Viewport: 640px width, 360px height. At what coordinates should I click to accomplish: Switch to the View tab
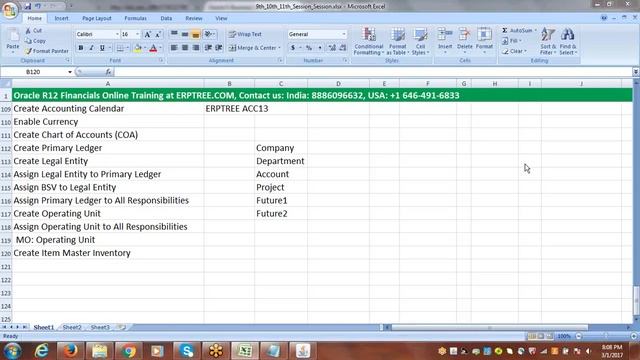pyautogui.click(x=221, y=18)
